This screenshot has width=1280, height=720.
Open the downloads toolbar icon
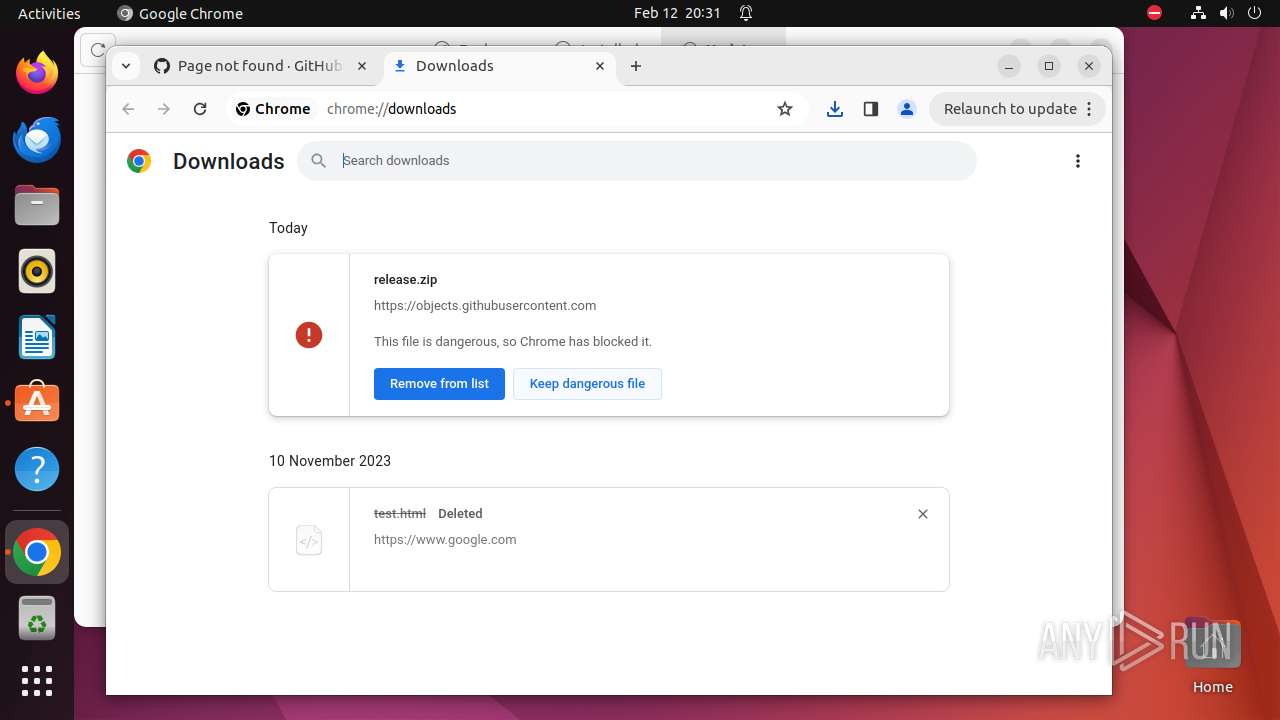click(x=835, y=109)
